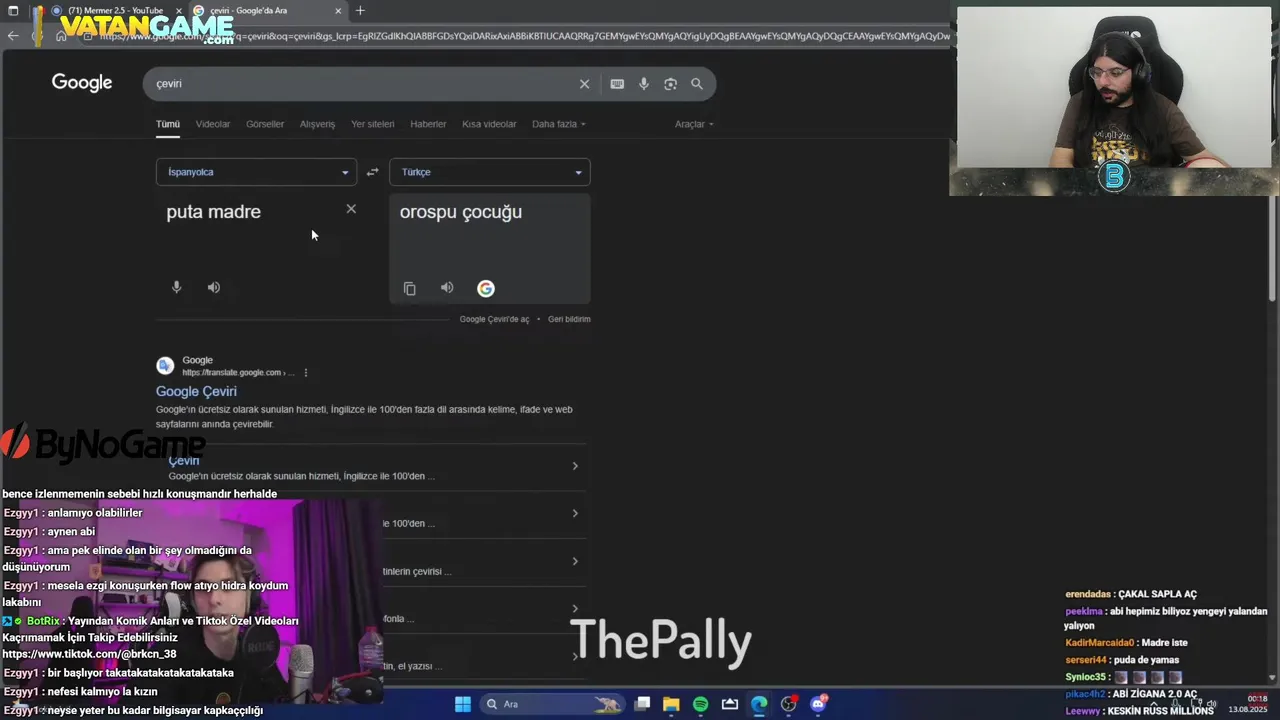Image resolution: width=1280 pixels, height=720 pixels.
Task: Close the Mermer 2.5 YouTube tab
Action: [x=179, y=11]
